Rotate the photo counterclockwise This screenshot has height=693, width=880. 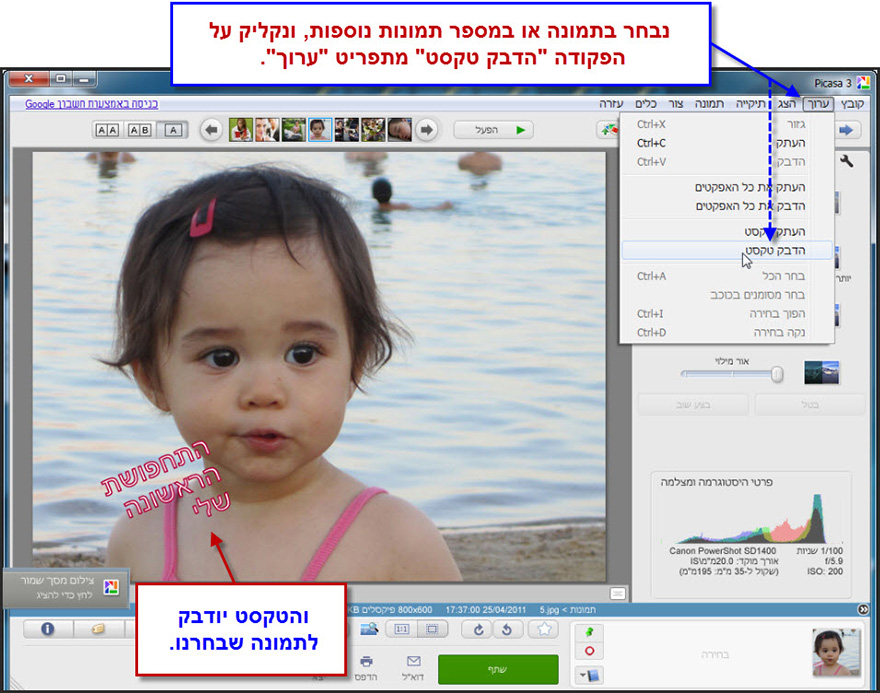point(507,629)
